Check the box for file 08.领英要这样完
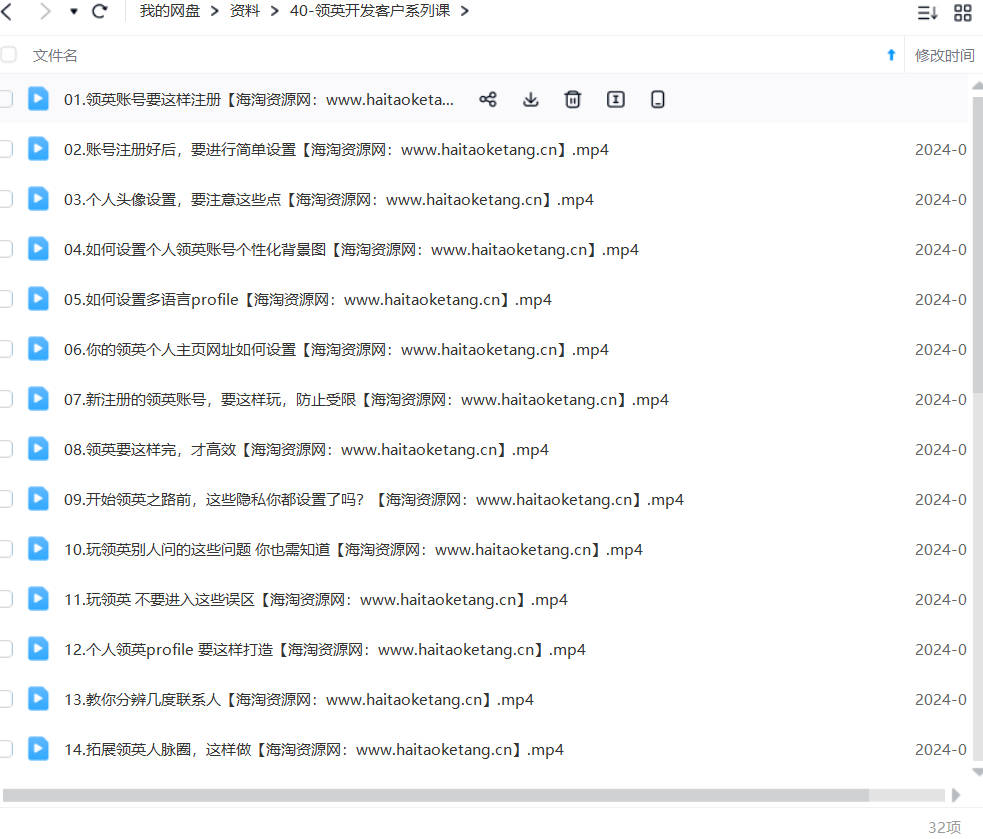The height and width of the screenshot is (839, 983). tap(6, 449)
